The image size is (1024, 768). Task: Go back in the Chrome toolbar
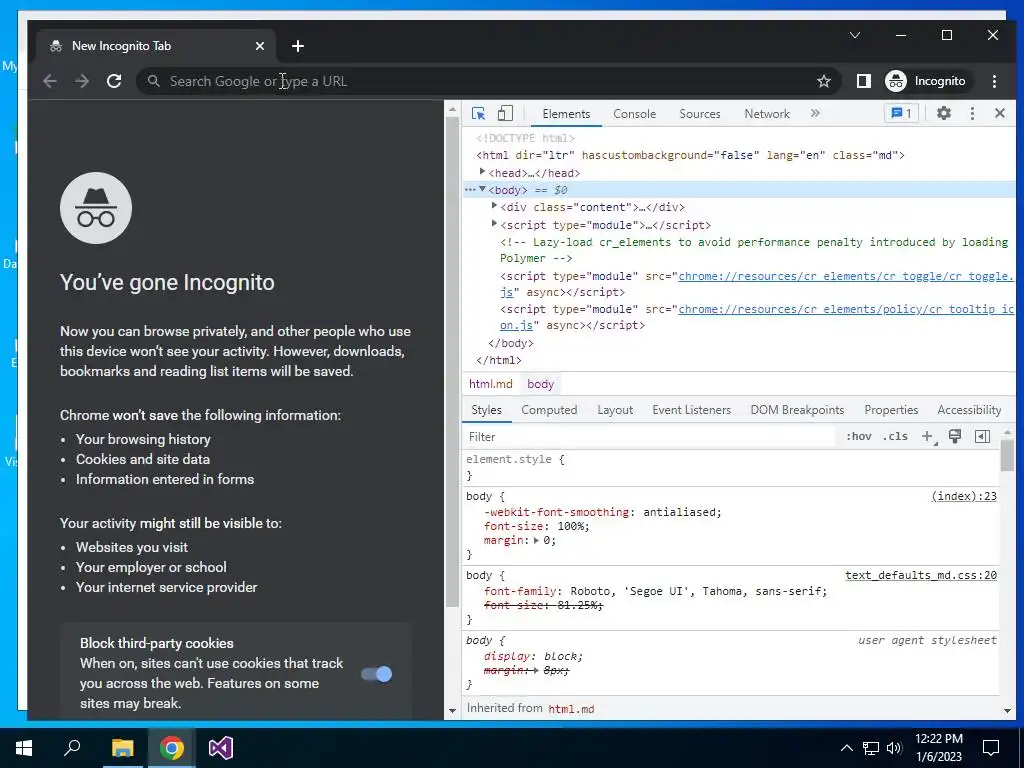[x=50, y=81]
